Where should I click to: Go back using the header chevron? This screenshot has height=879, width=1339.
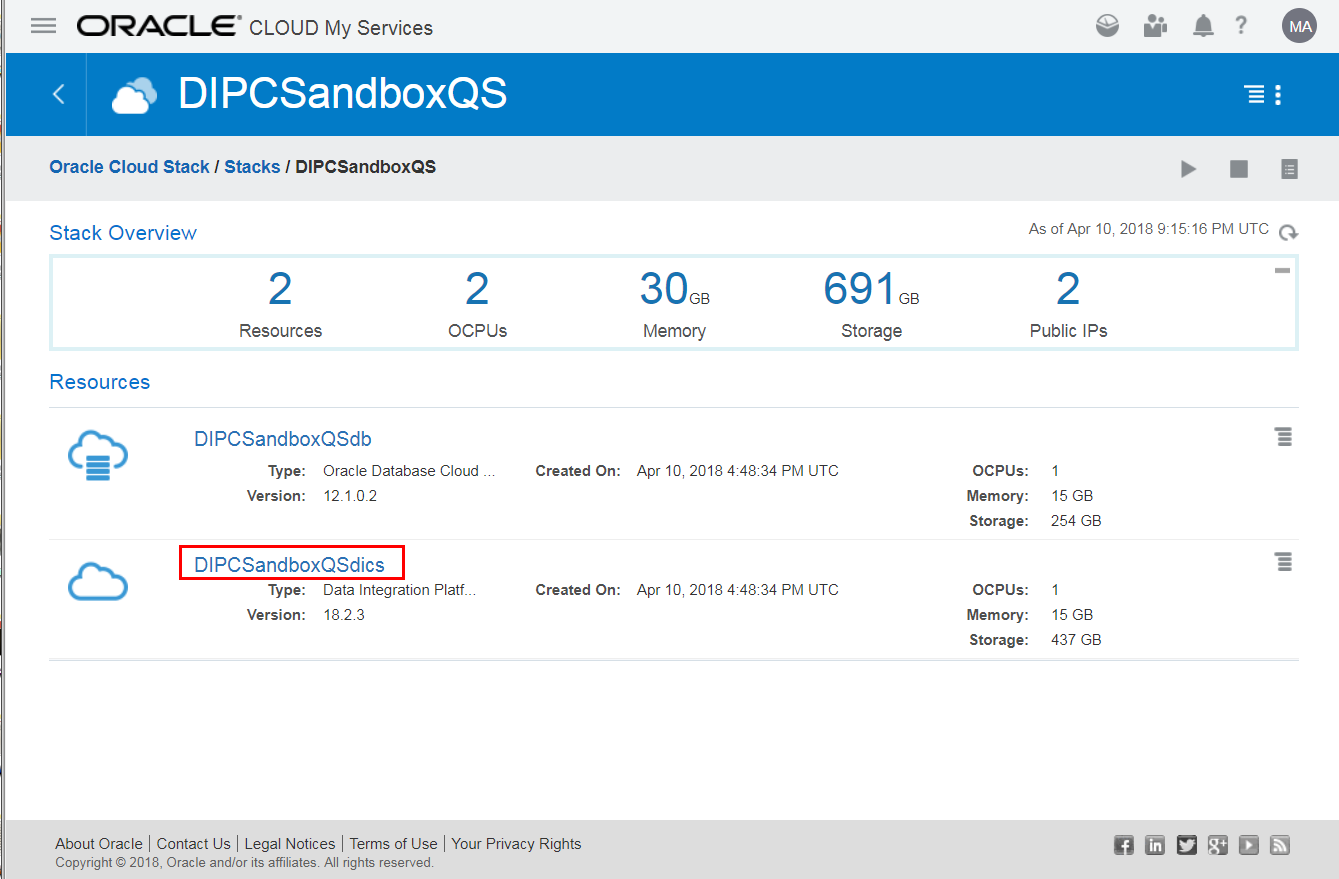pyautogui.click(x=58, y=94)
